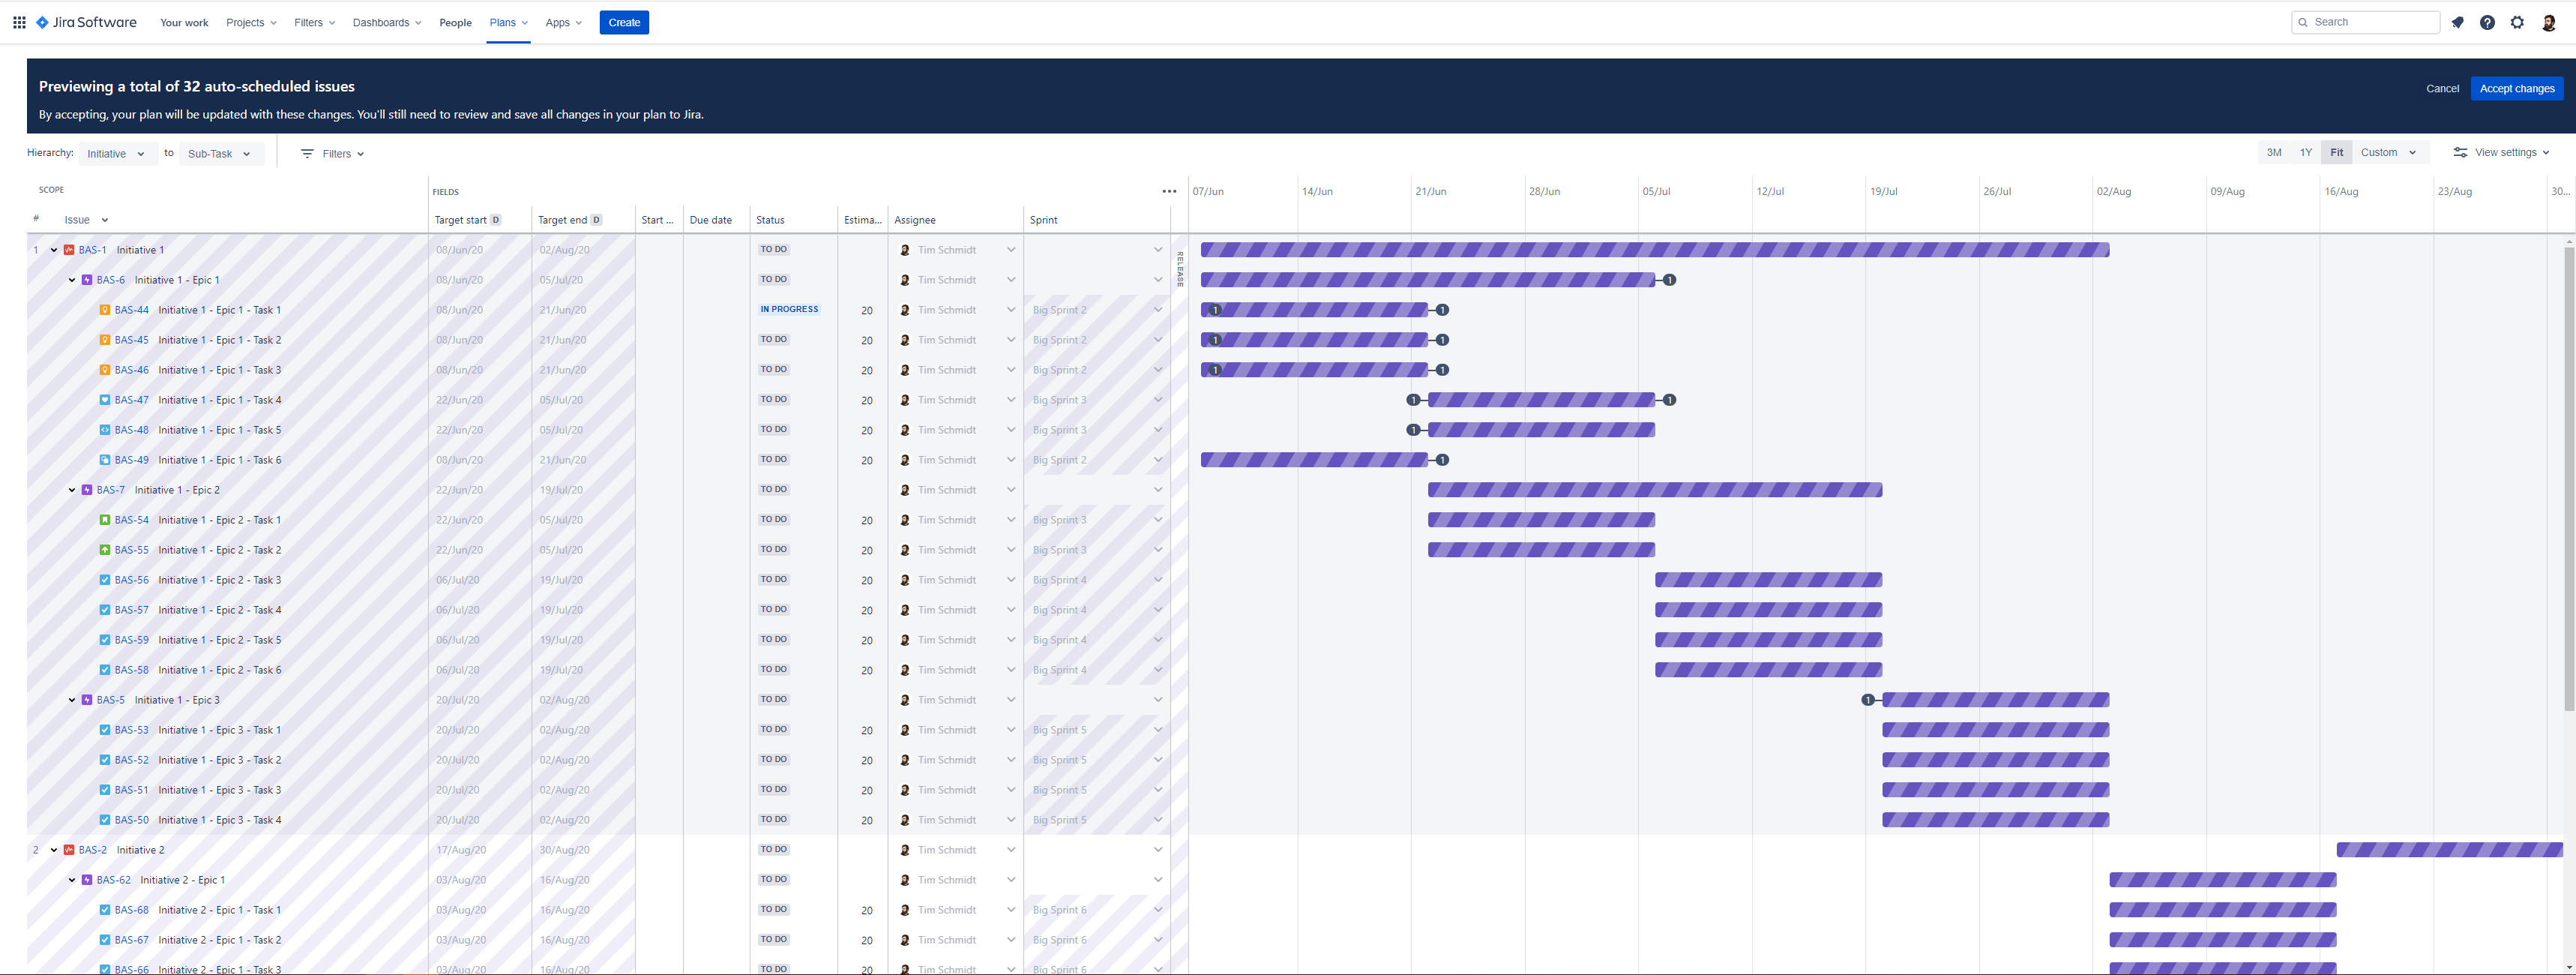Image resolution: width=2576 pixels, height=975 pixels.
Task: Open the fields more options (three dots) icon
Action: 1169,191
